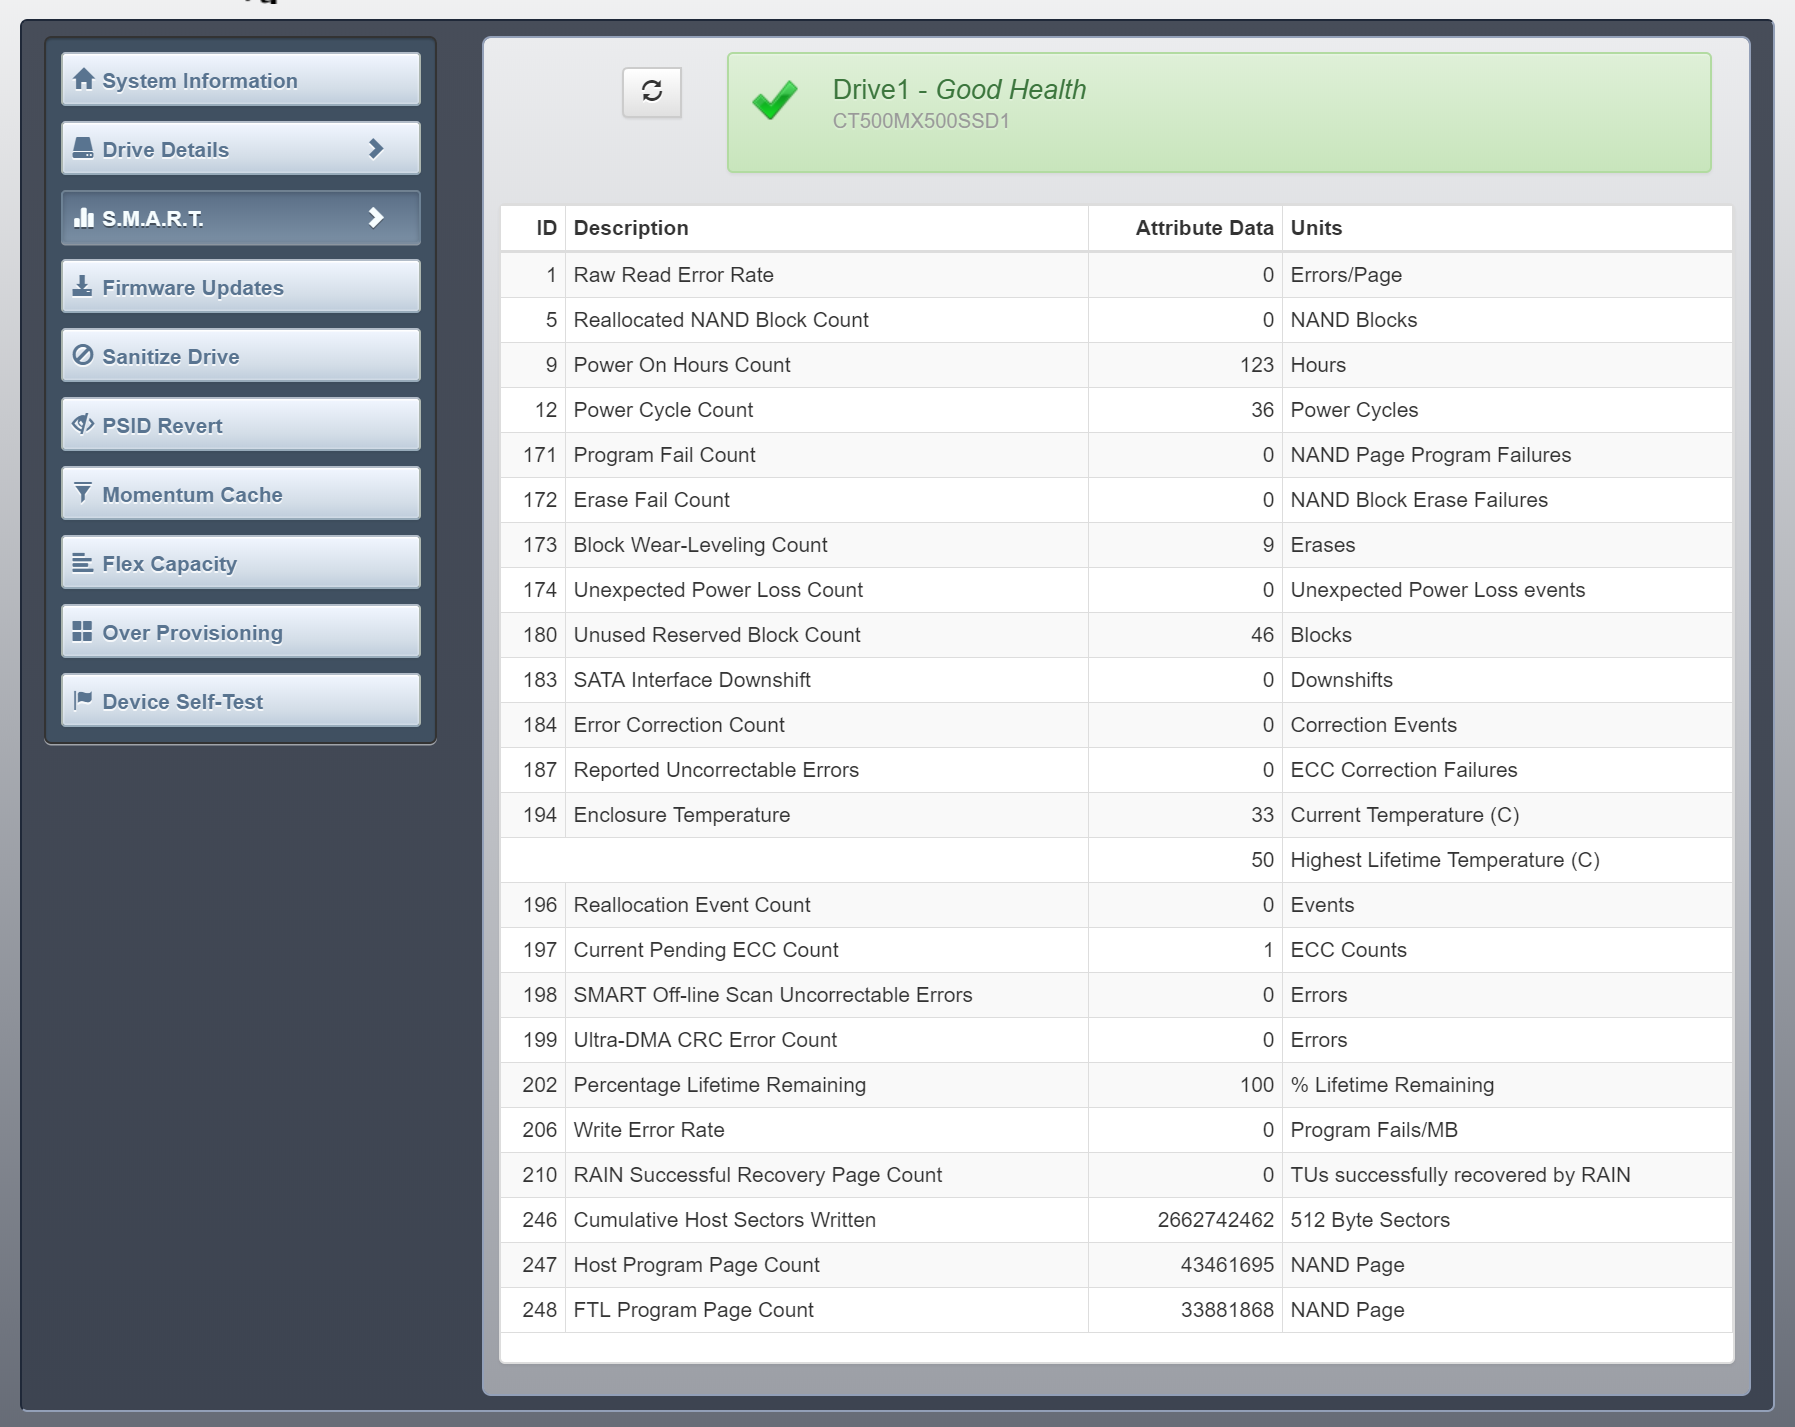Click the Error Correction Count description
This screenshot has height=1427, width=1795.
click(x=679, y=725)
